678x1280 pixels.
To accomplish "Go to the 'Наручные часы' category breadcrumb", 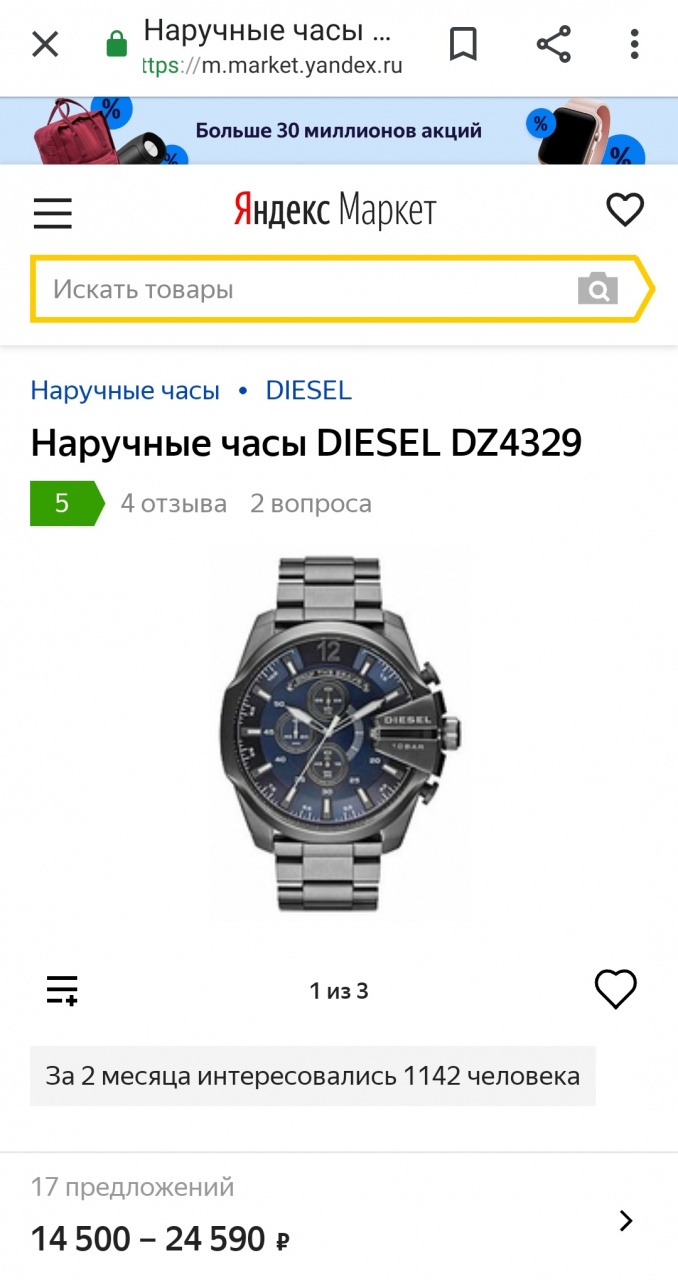I will (x=125, y=390).
